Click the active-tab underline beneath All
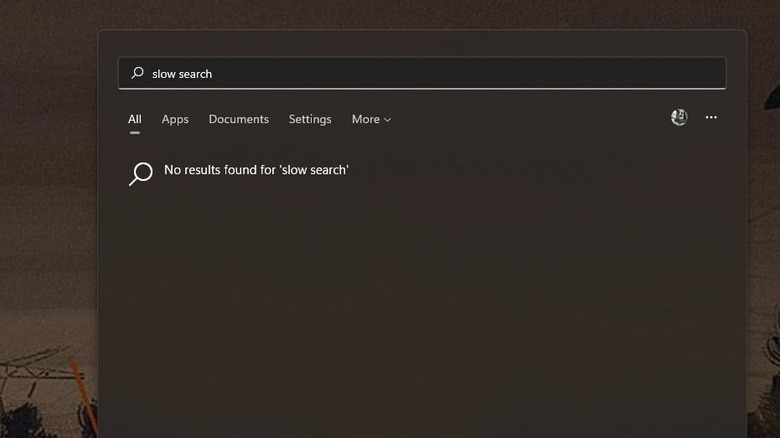The width and height of the screenshot is (780, 438). pyautogui.click(x=135, y=132)
